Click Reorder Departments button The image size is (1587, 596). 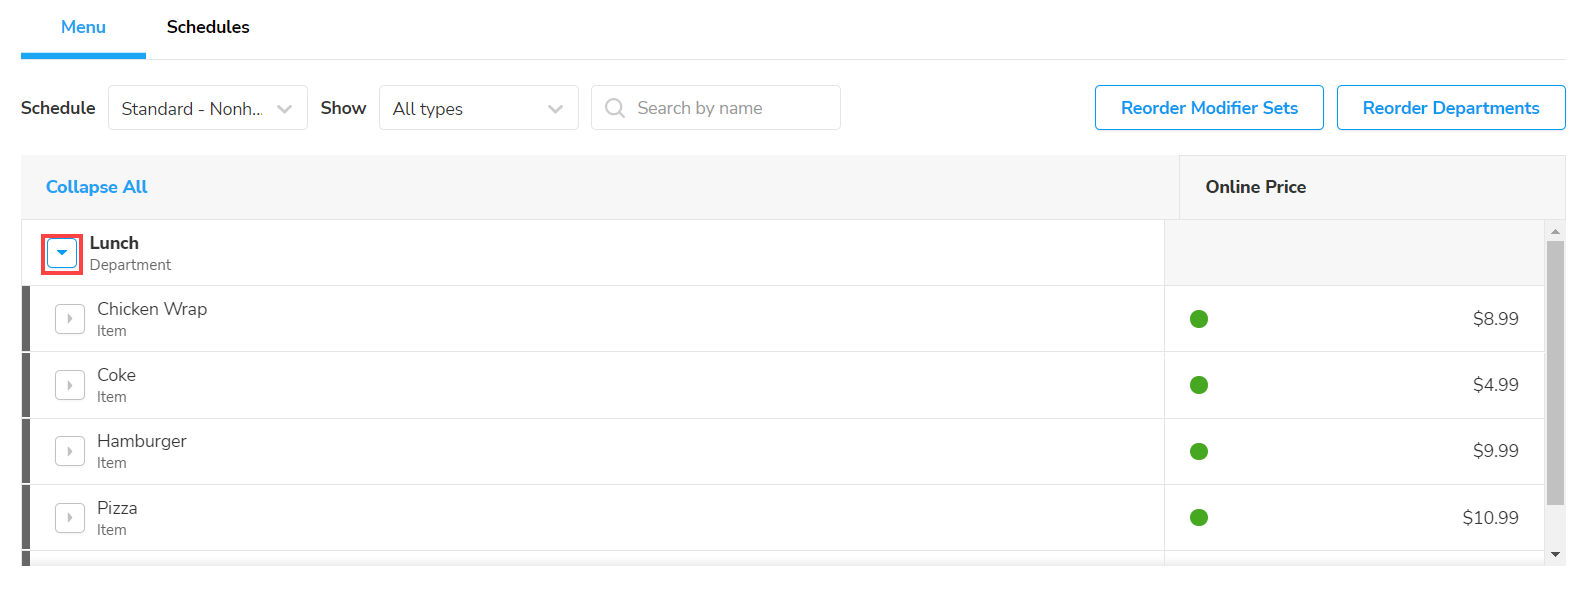pos(1450,108)
